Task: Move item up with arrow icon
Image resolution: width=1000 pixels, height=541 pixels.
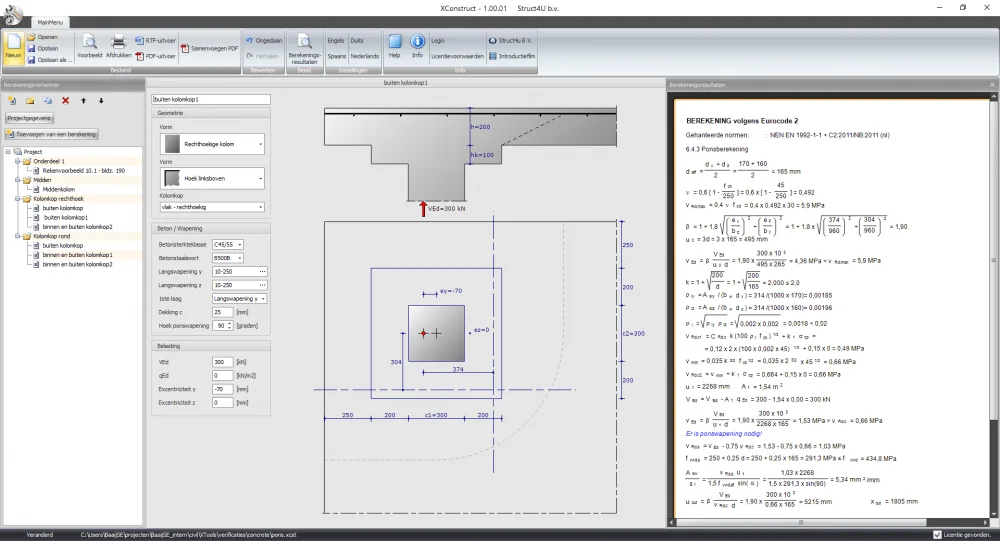Action: tap(84, 101)
